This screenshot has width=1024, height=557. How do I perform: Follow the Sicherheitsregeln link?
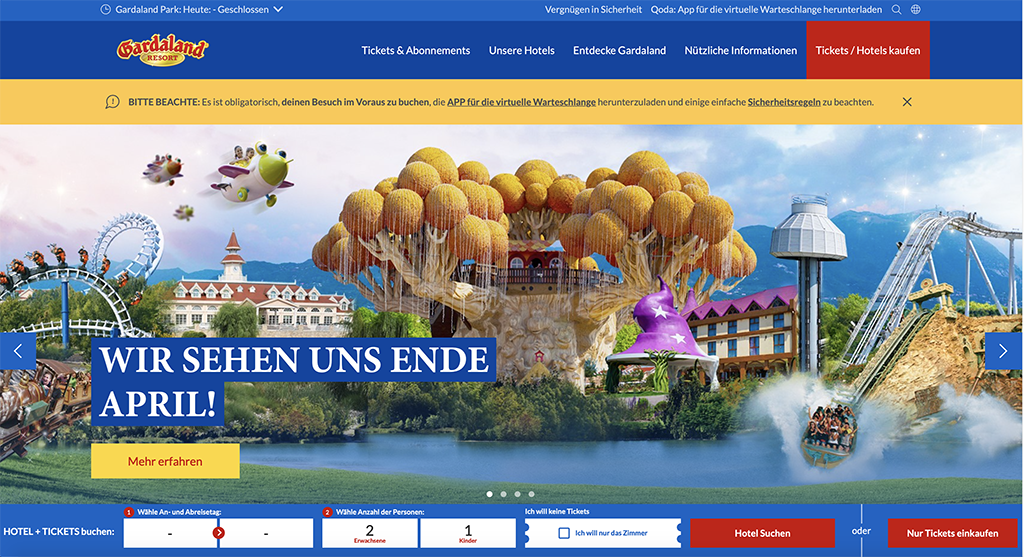coord(784,102)
